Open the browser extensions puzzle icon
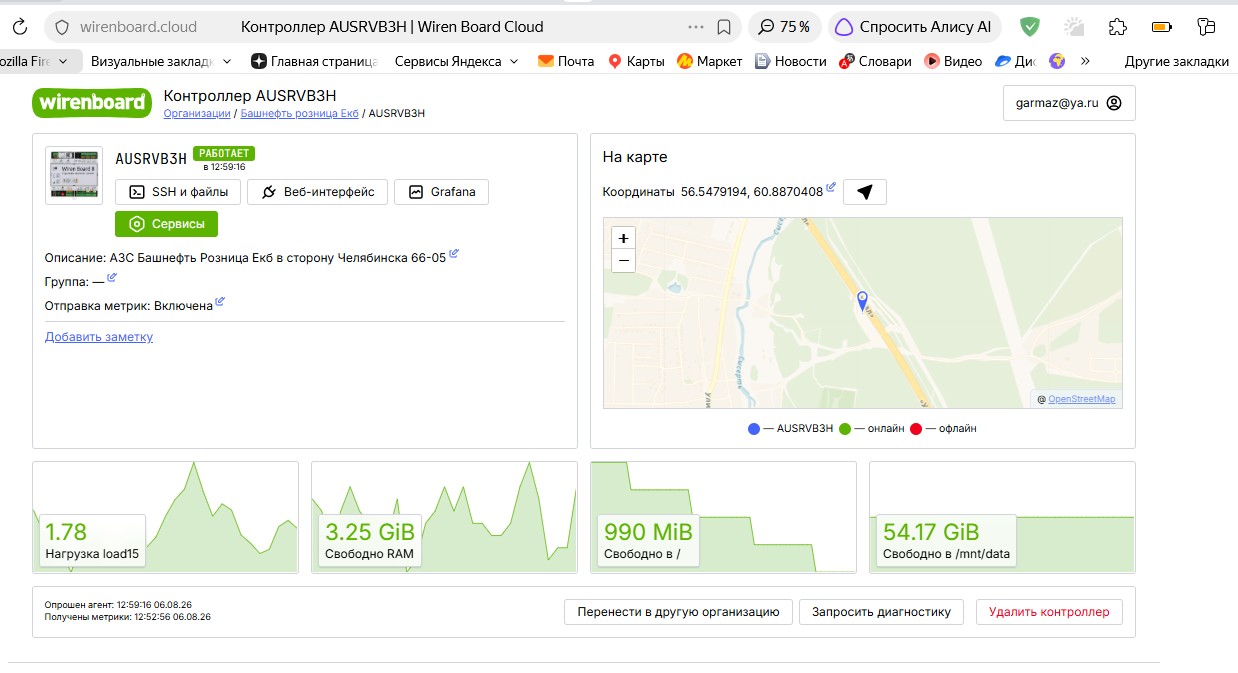This screenshot has width=1238, height=673. (x=1118, y=27)
